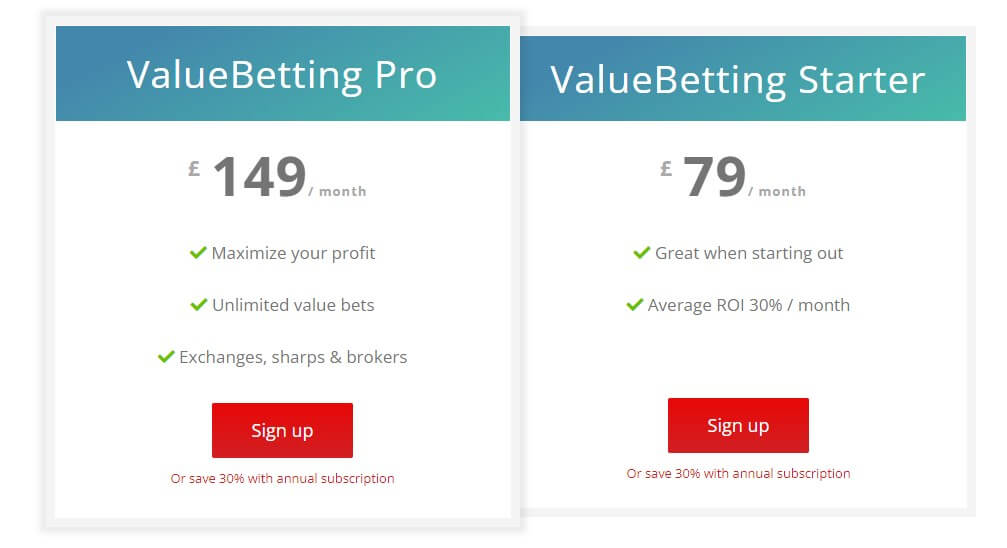Image resolution: width=1007 pixels, height=548 pixels.
Task: Click the 79 price figure
Action: tap(714, 177)
